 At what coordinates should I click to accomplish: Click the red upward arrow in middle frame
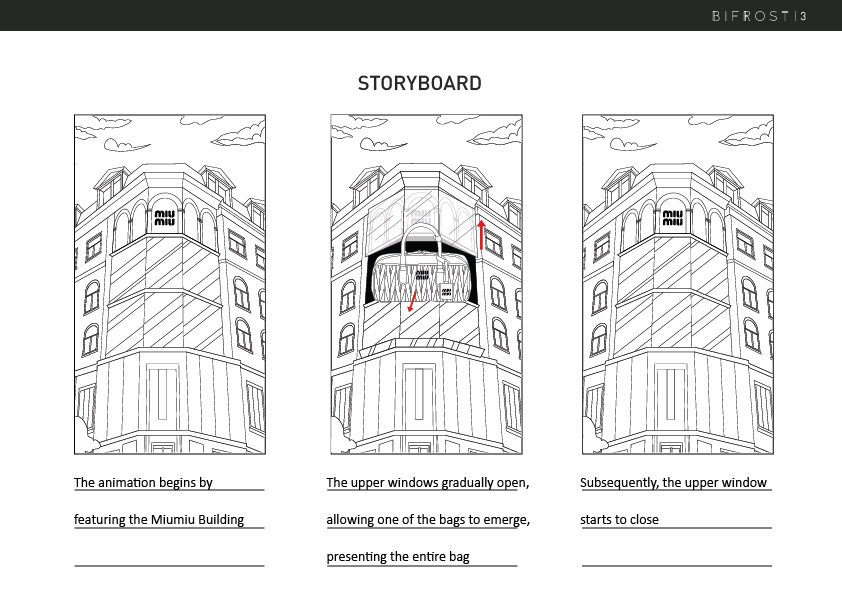tap(482, 235)
